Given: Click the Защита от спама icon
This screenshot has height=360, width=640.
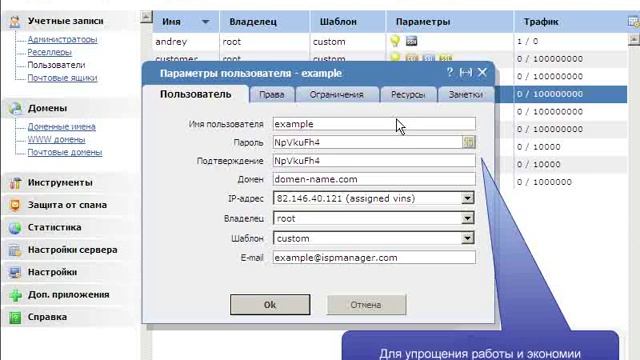Looking at the screenshot, I should [15, 205].
